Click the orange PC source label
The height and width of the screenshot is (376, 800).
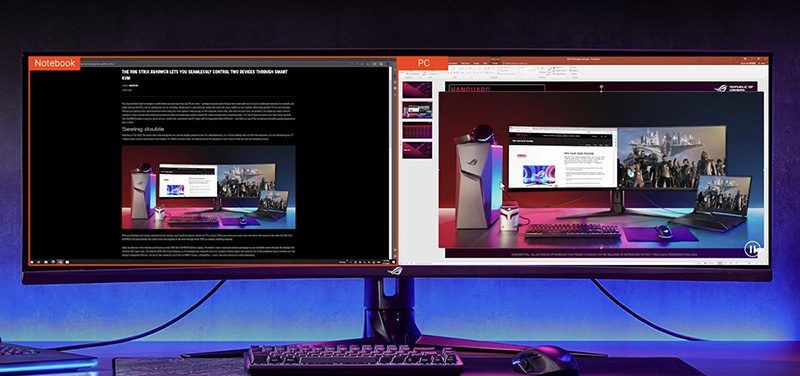423,63
